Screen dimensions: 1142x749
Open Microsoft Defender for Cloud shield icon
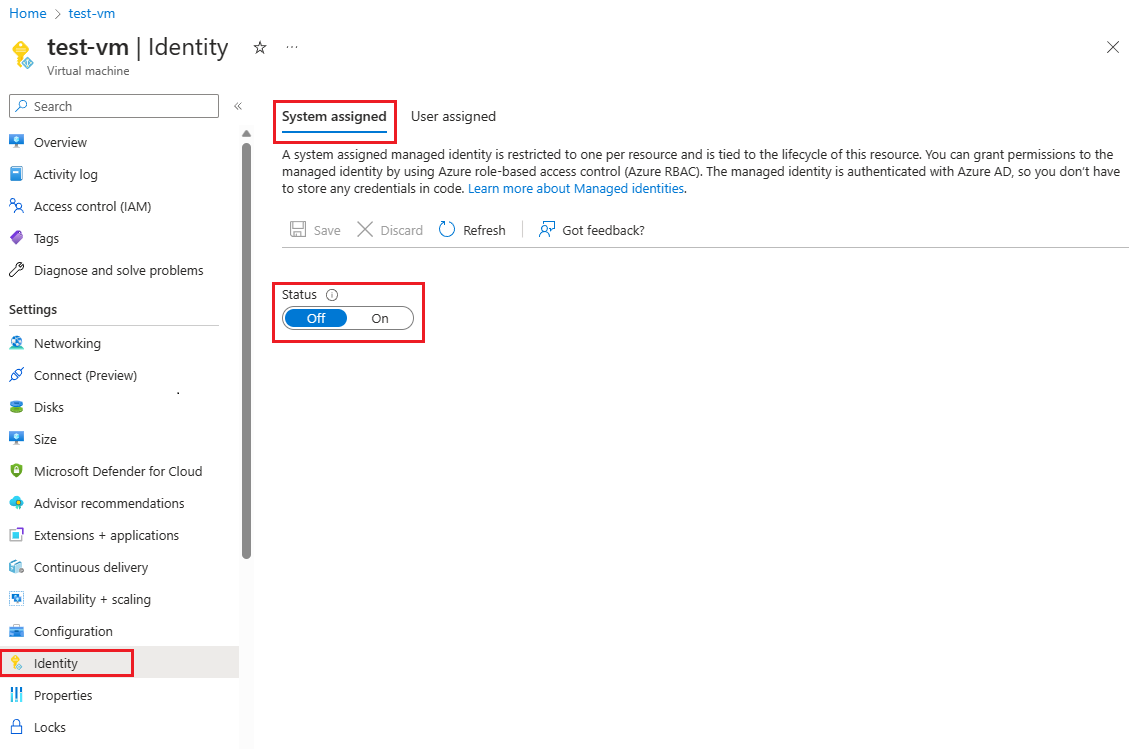(16, 471)
